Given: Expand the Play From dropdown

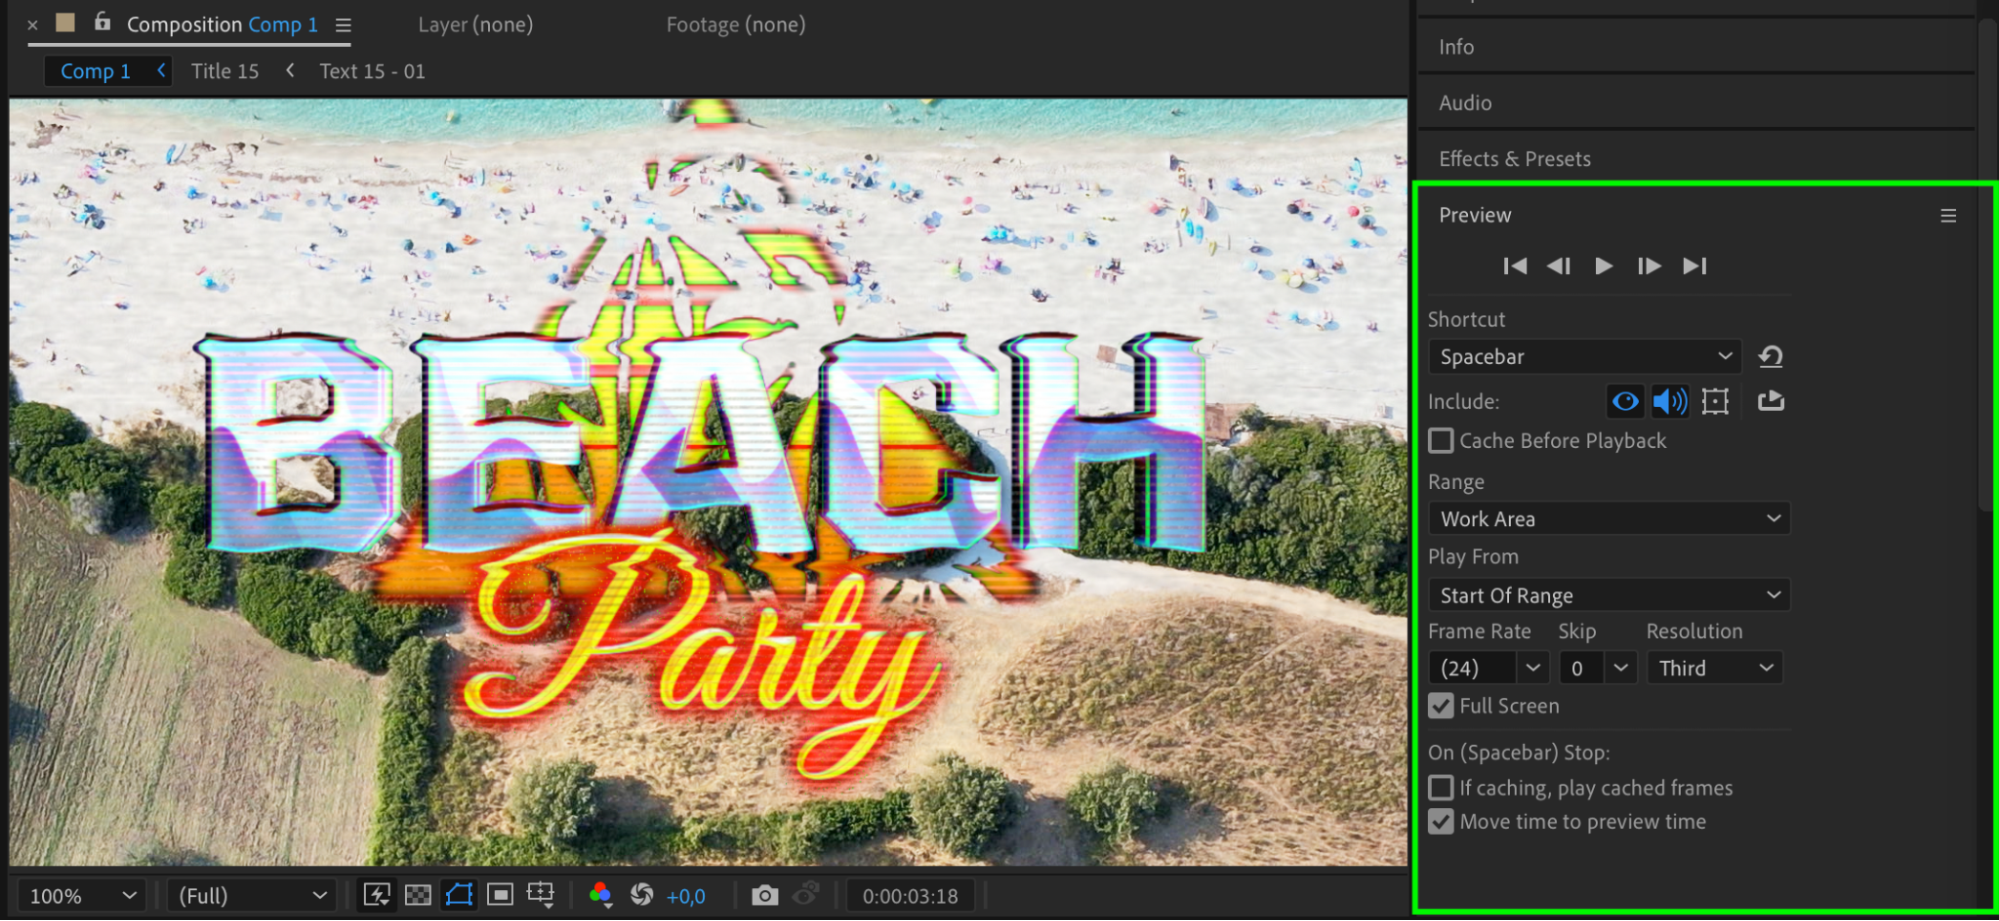Looking at the screenshot, I should (x=1608, y=595).
